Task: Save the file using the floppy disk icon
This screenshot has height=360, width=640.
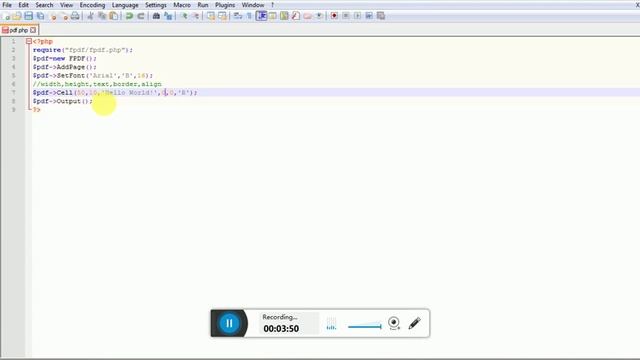Action: click(x=28, y=16)
